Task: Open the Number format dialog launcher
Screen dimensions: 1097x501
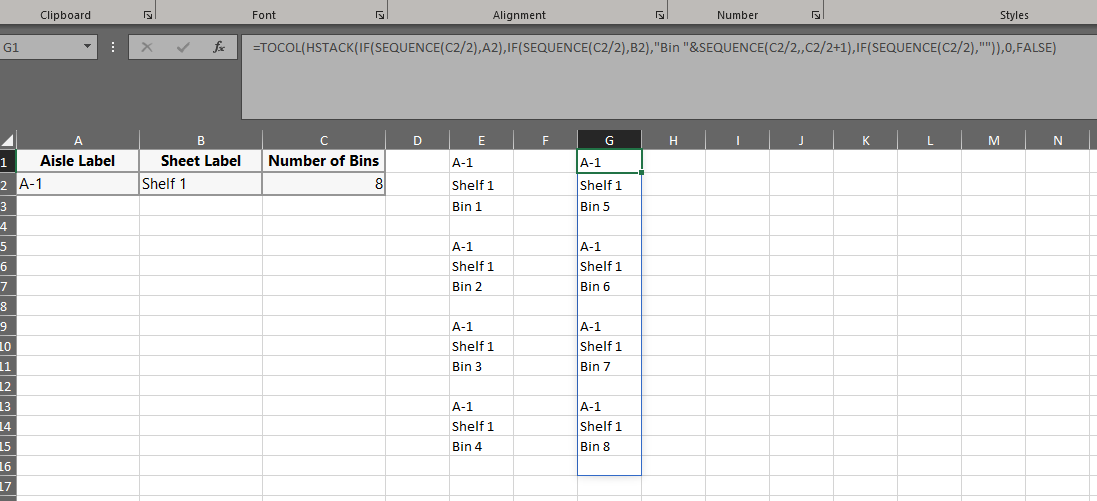Action: 816,15
